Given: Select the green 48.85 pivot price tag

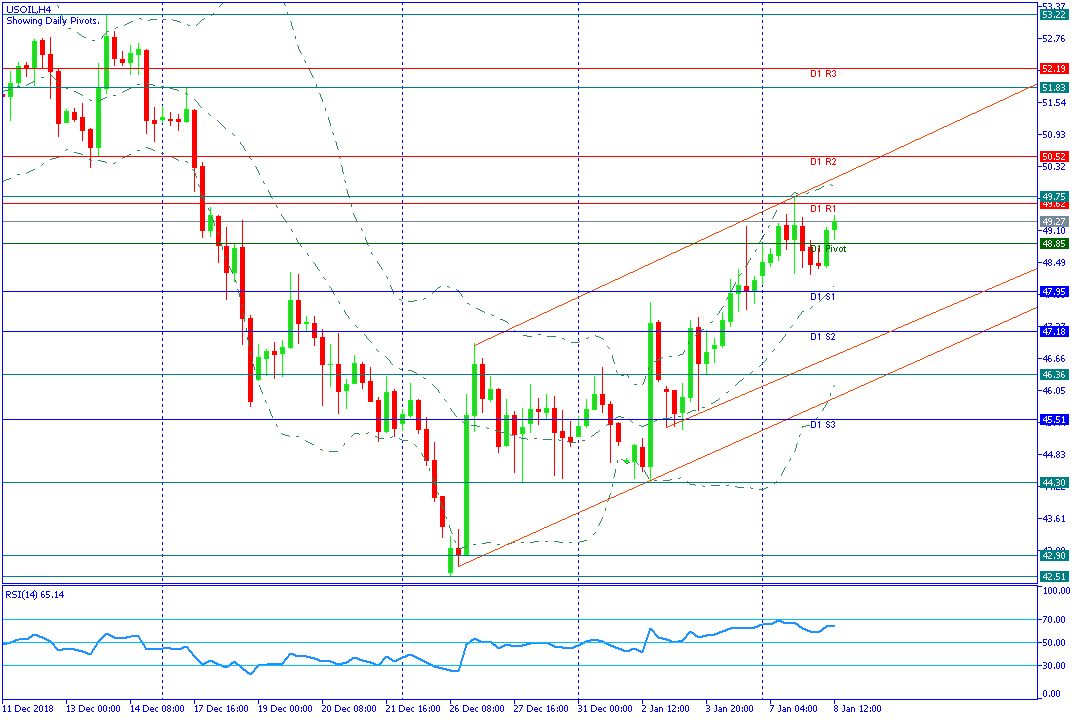Looking at the screenshot, I should pyautogui.click(x=1053, y=243).
